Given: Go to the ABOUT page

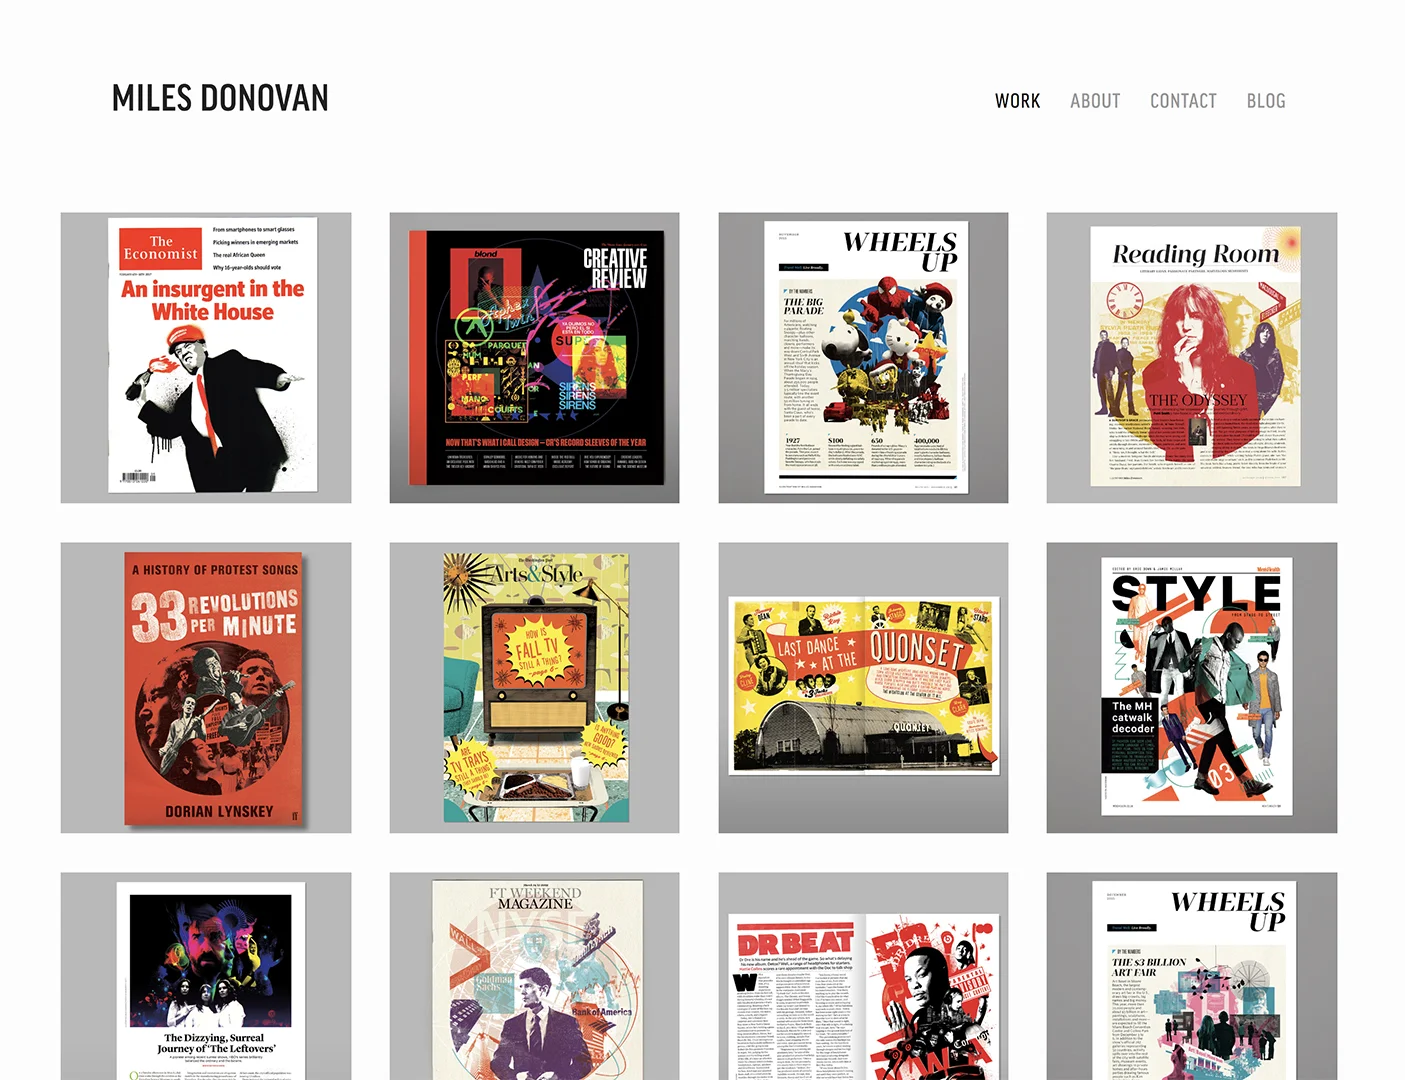Looking at the screenshot, I should (1095, 101).
